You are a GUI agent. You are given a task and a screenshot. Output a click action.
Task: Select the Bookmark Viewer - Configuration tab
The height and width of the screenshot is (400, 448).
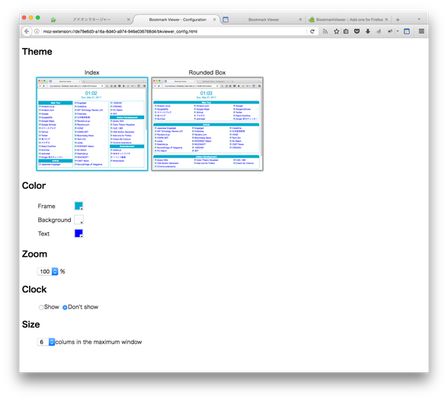point(177,20)
